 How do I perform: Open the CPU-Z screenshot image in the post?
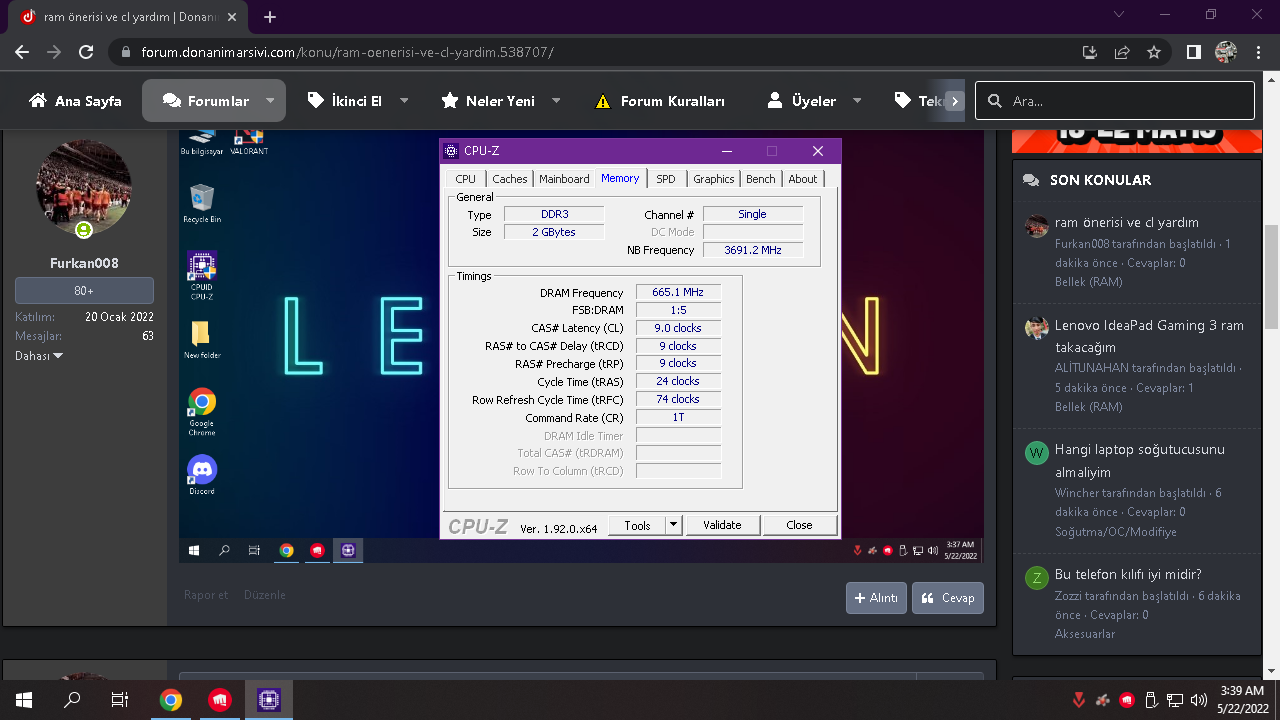pyautogui.click(x=582, y=346)
